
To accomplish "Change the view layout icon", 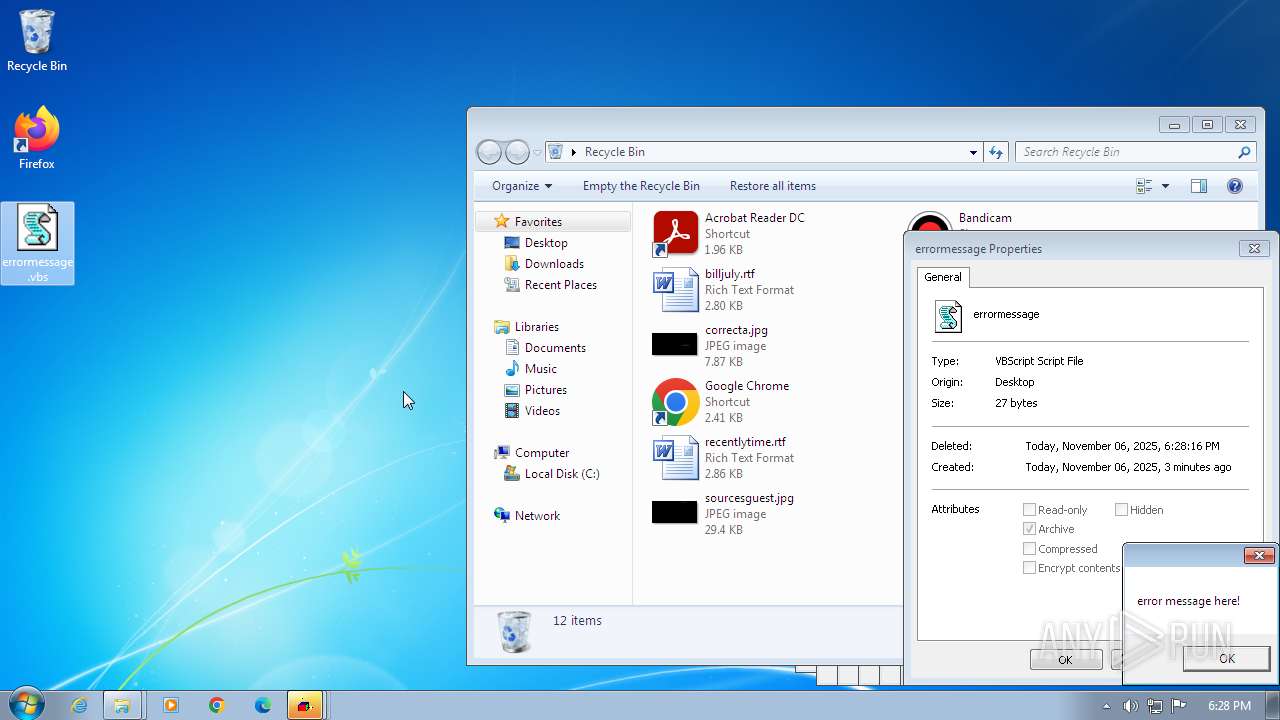I will pos(1145,186).
